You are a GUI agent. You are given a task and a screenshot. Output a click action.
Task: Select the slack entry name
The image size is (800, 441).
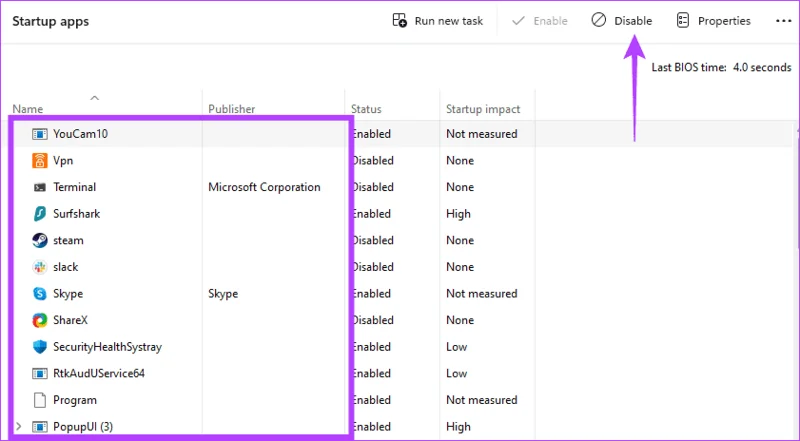(66, 267)
